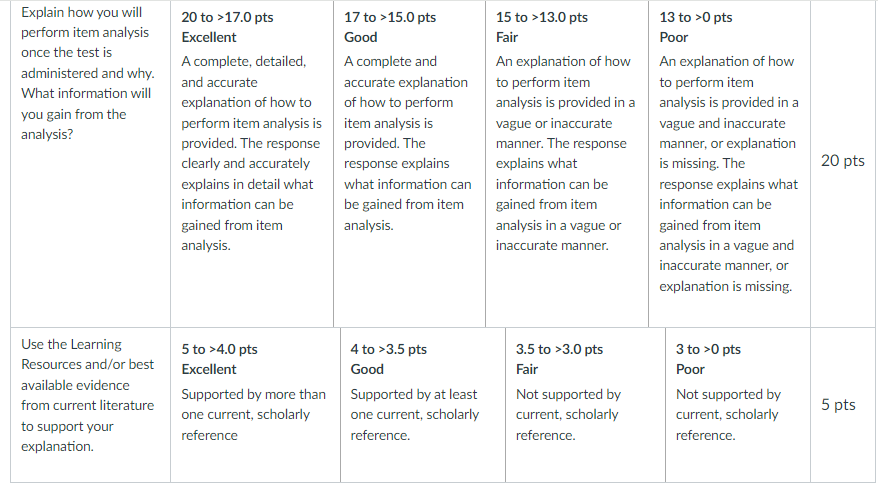Click the 'explanation is missing' Poor description
The height and width of the screenshot is (483, 878).
728,173
